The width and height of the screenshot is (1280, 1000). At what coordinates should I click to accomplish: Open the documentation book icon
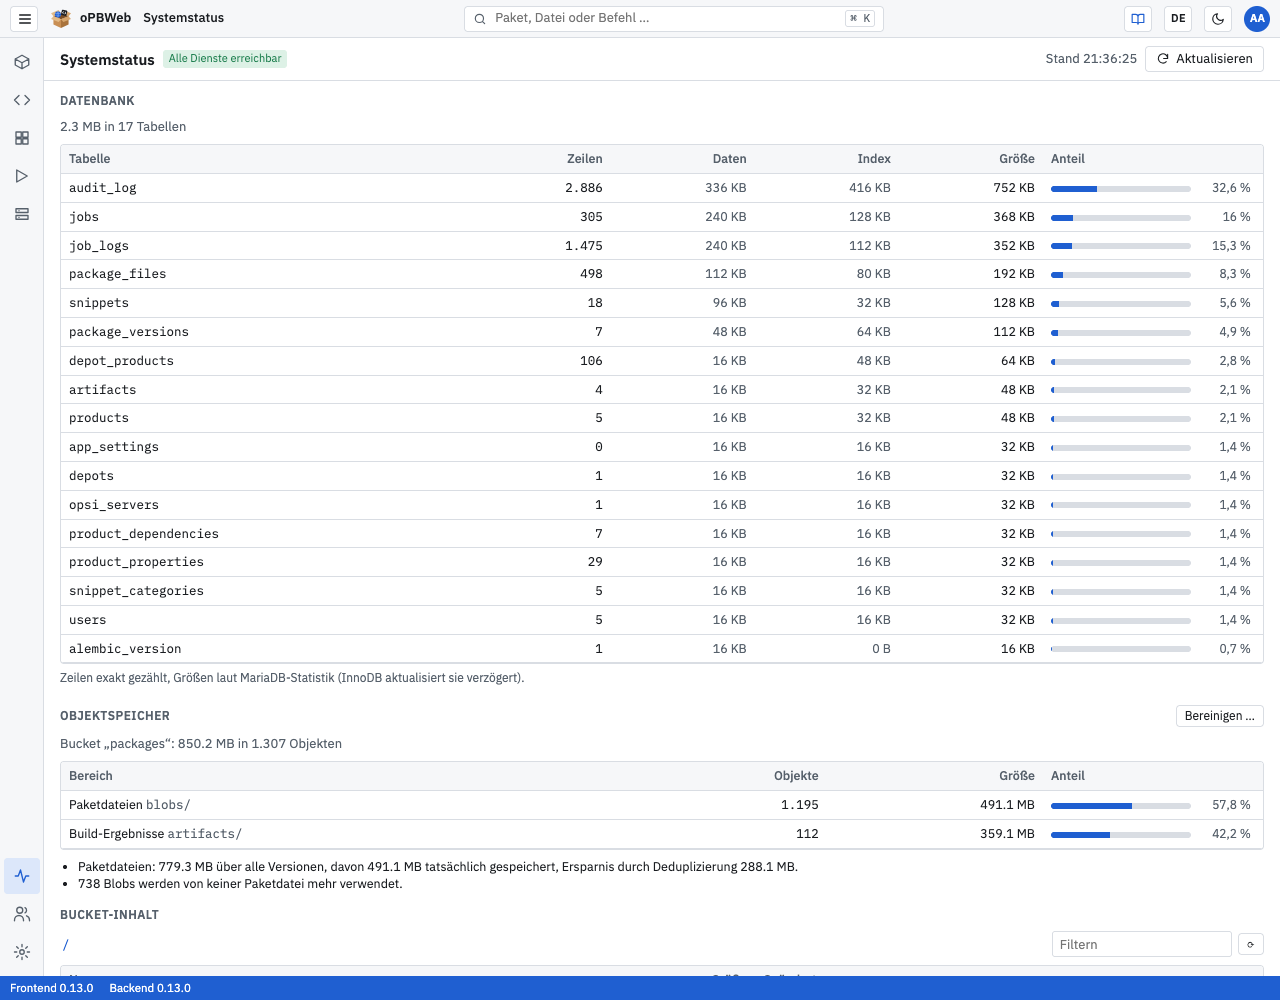[1138, 18]
